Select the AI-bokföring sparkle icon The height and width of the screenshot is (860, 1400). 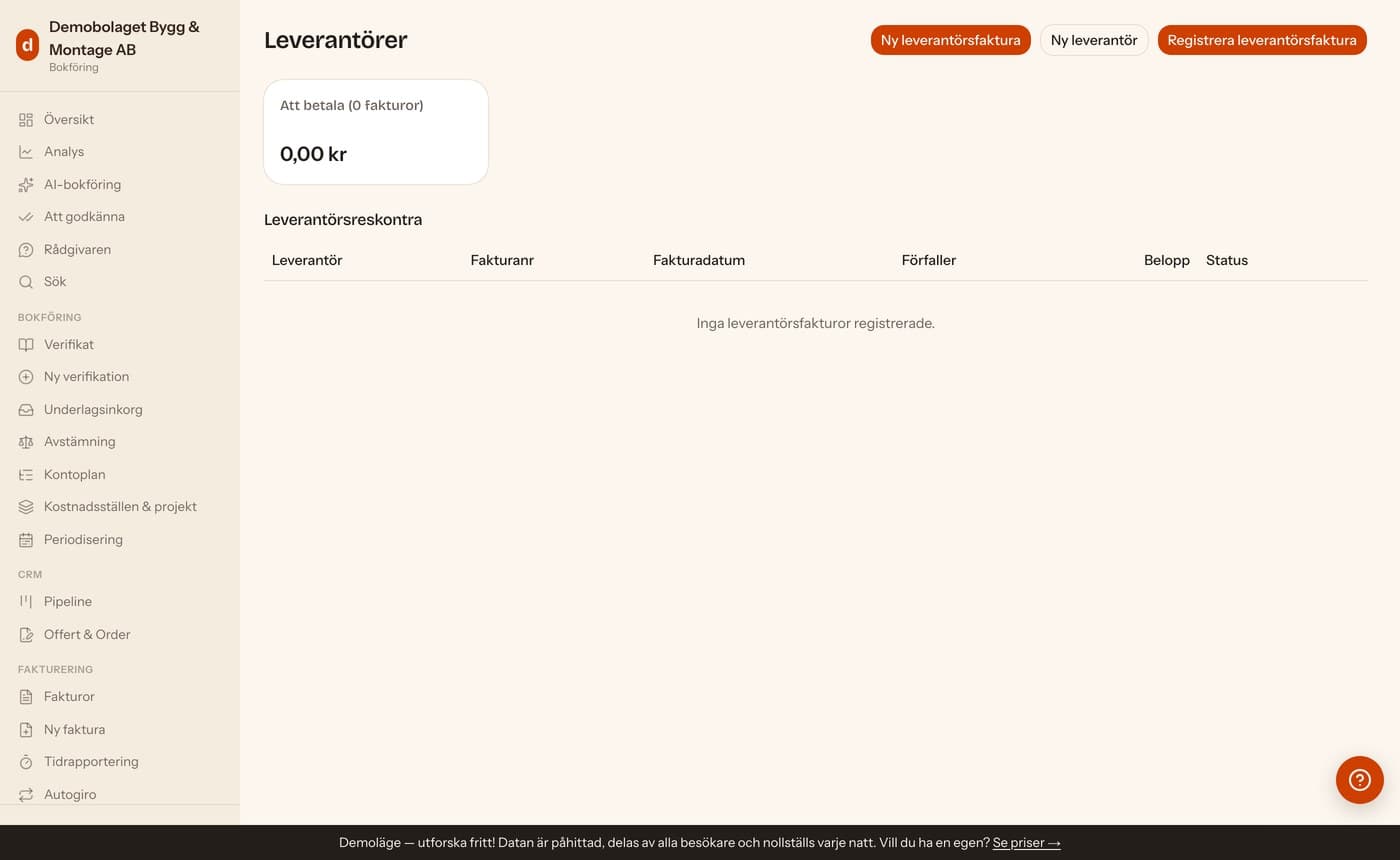[x=26, y=185]
